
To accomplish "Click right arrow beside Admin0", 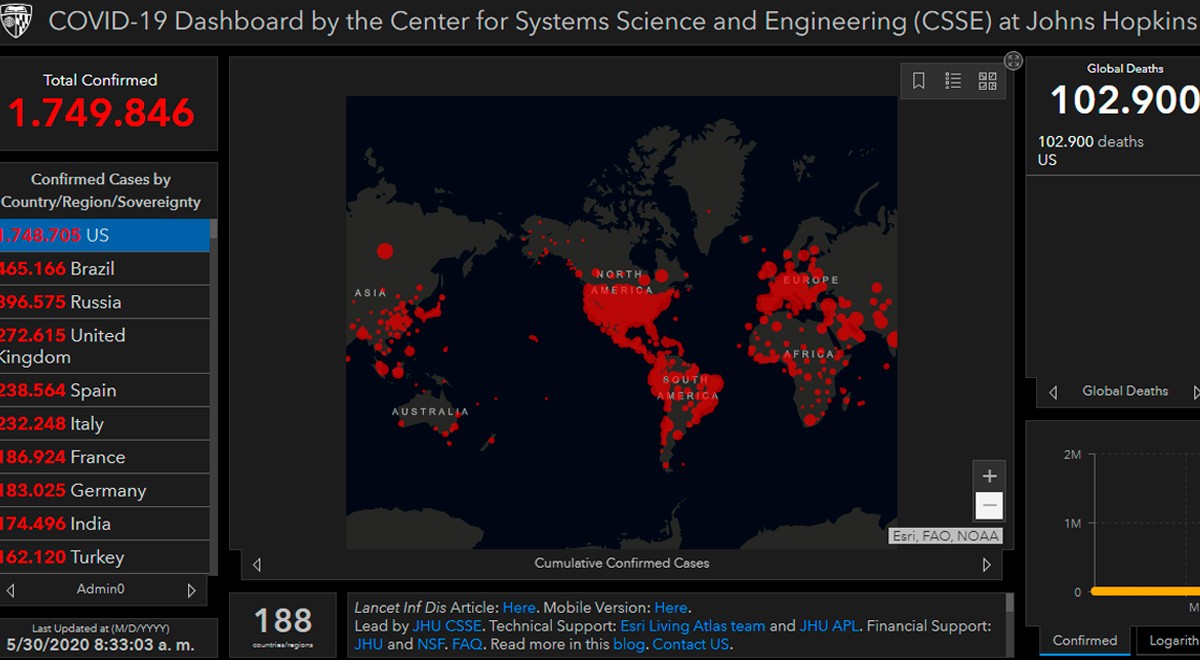I will click(192, 590).
